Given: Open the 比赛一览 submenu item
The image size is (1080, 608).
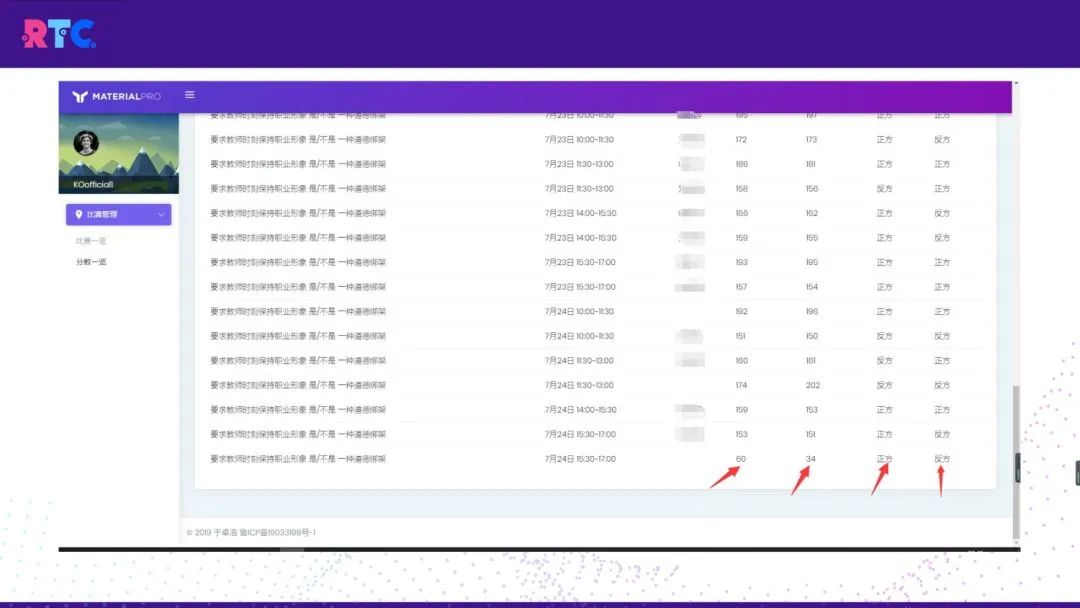Looking at the screenshot, I should point(91,241).
